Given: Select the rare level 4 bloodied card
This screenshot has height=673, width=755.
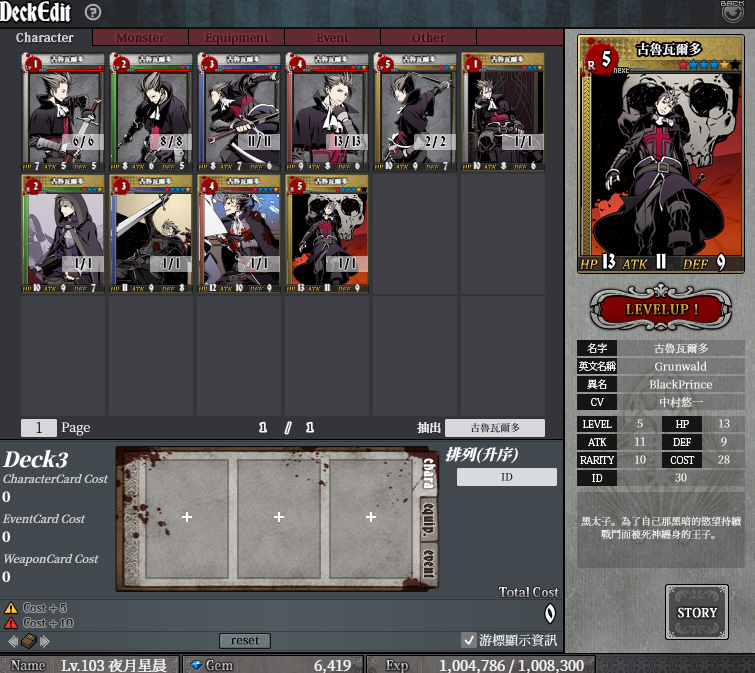Looking at the screenshot, I should 239,234.
